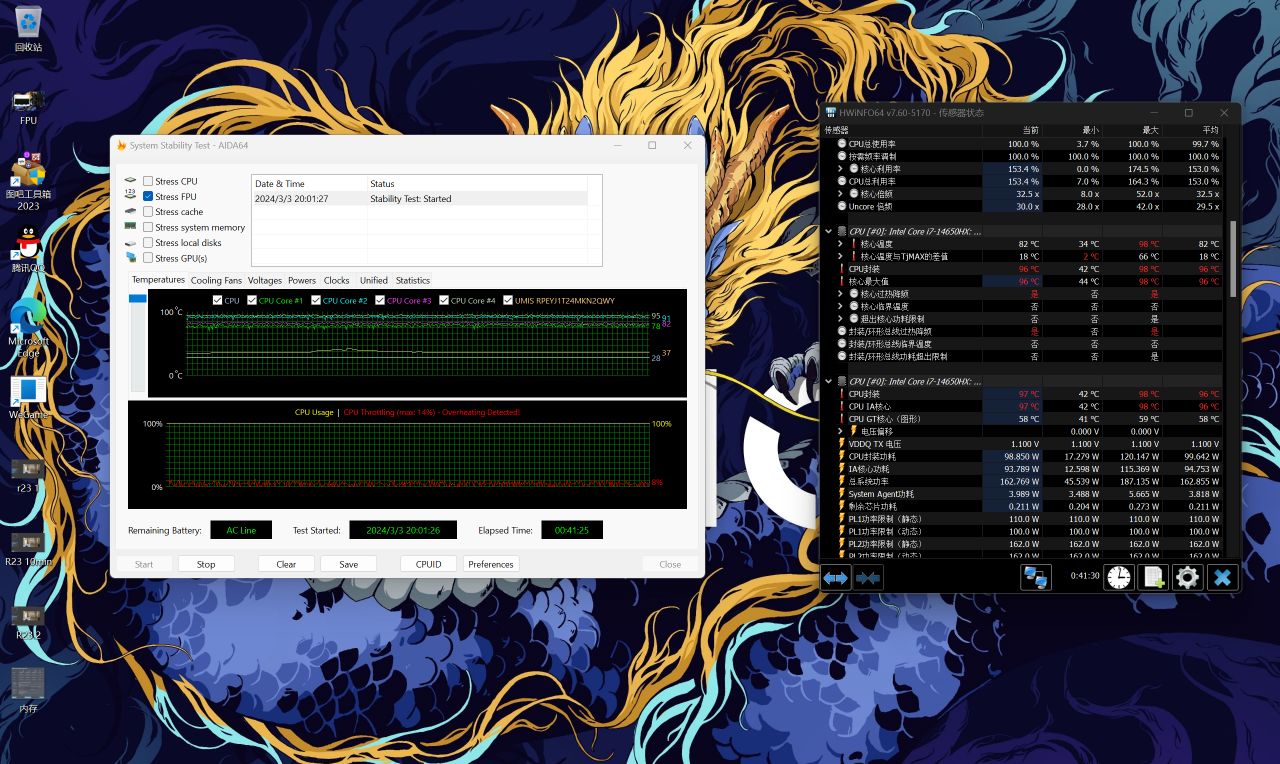Screen dimensions: 1280x764
Task: Expand the 超出核心功耗限制 row
Action: (x=841, y=319)
